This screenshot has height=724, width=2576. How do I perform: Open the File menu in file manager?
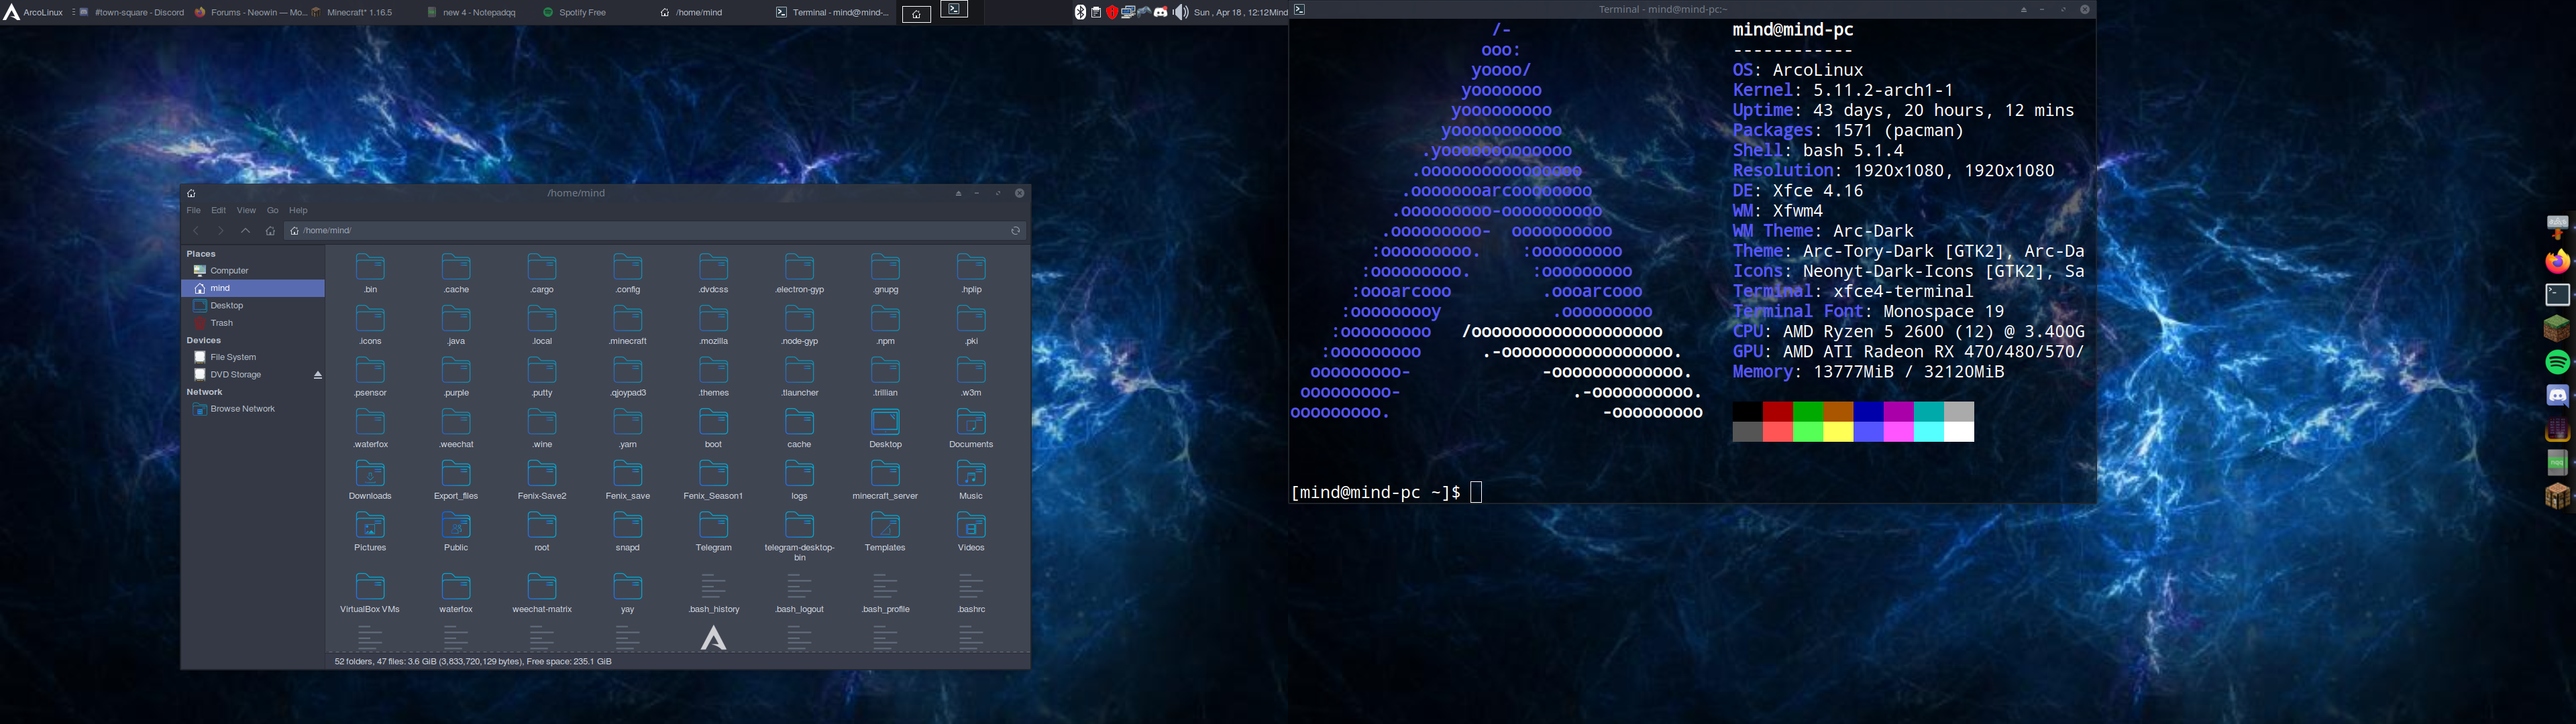193,211
